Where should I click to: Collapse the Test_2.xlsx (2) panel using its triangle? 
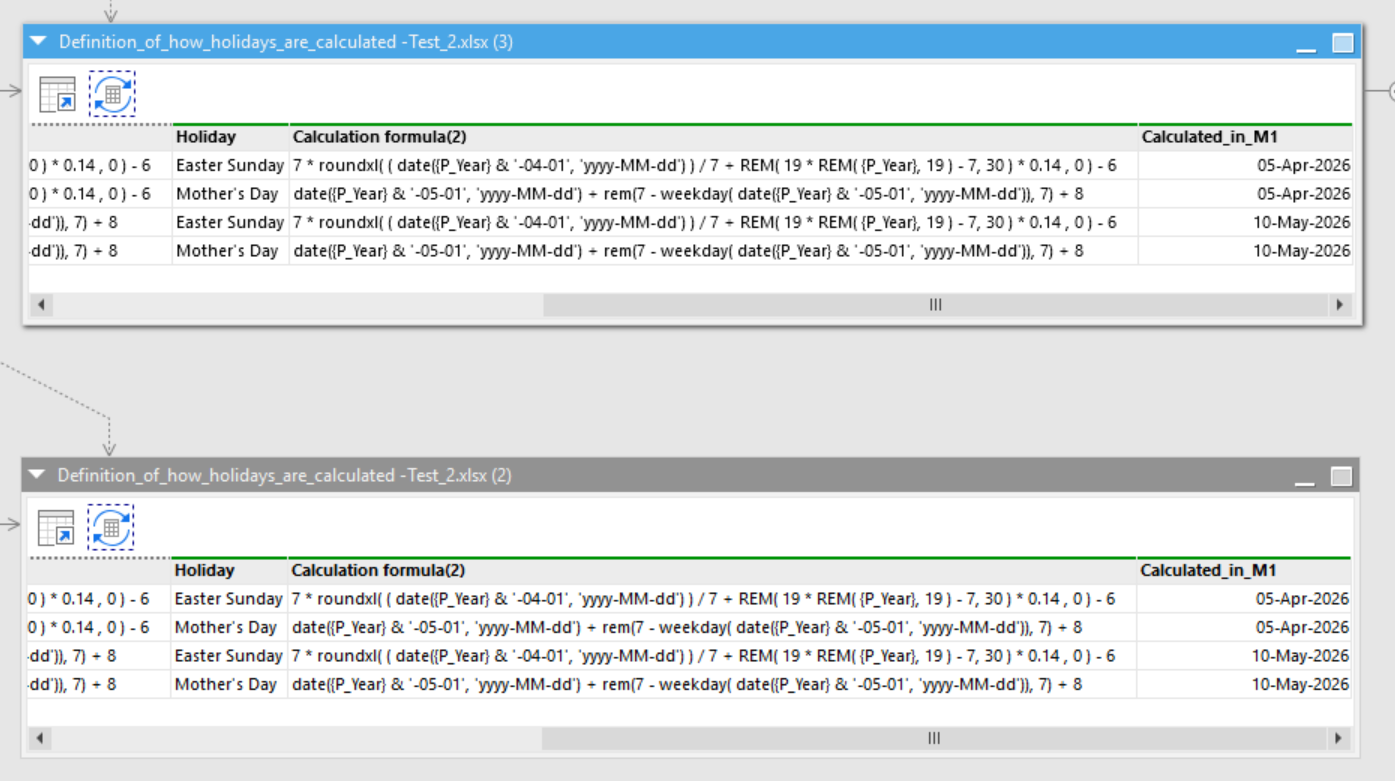tap(37, 475)
